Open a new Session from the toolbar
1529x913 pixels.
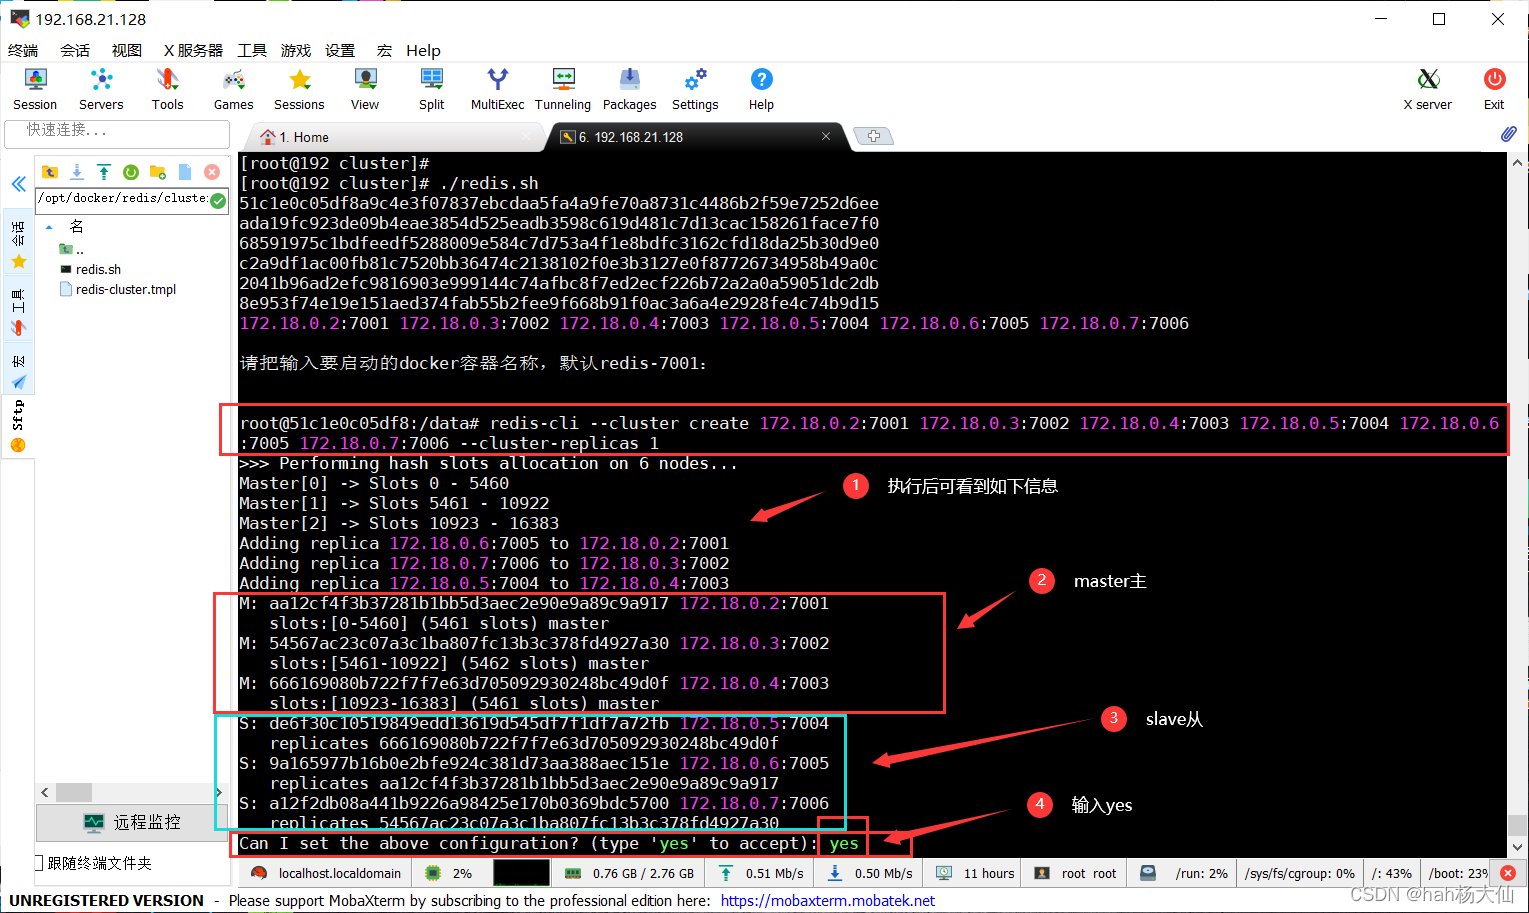click(34, 89)
